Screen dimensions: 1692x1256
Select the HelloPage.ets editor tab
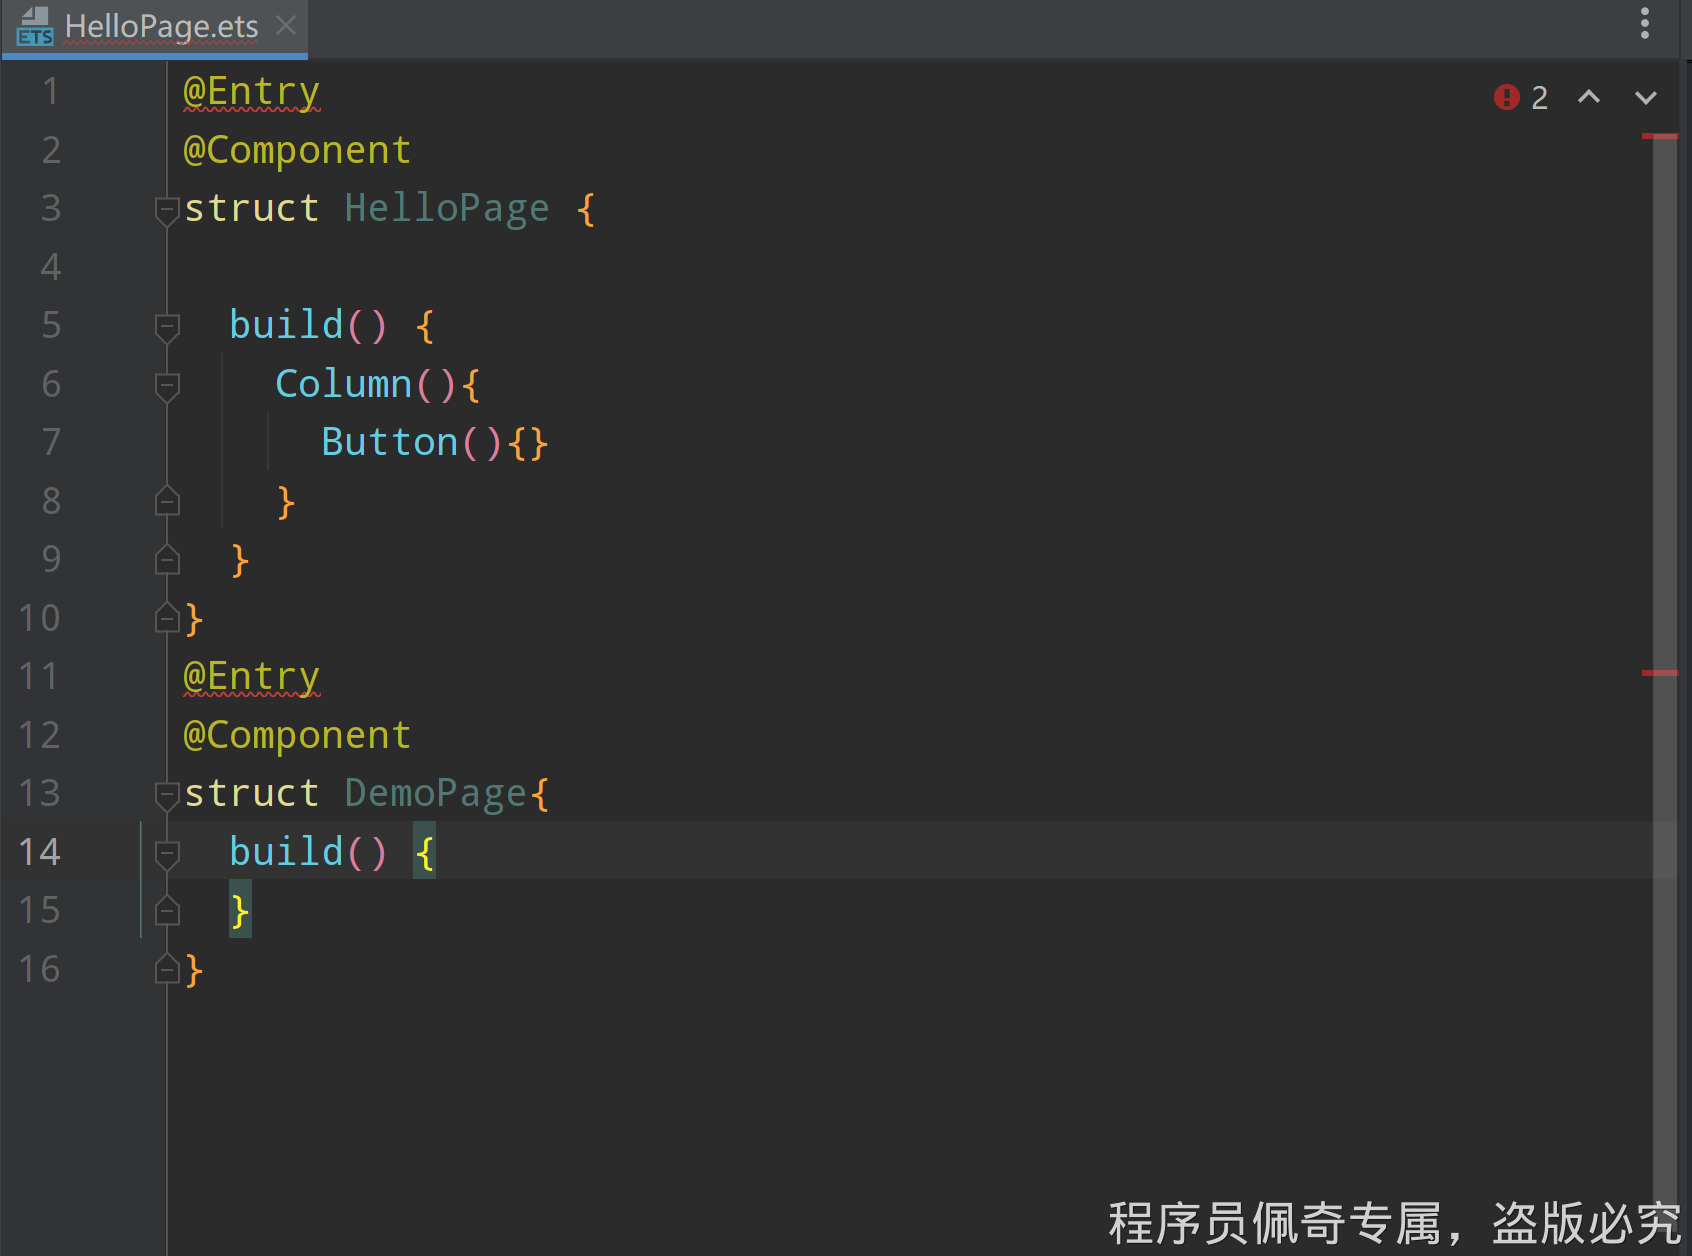click(x=160, y=26)
